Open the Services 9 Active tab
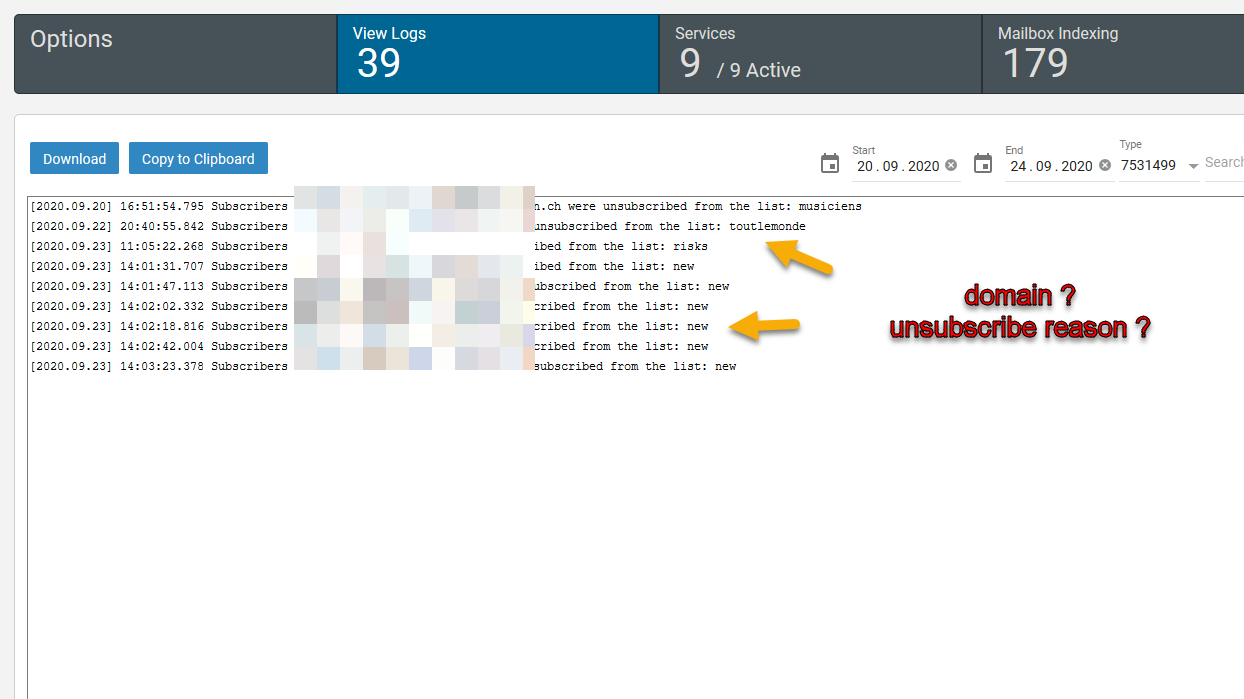The height and width of the screenshot is (699, 1244). [x=820, y=54]
